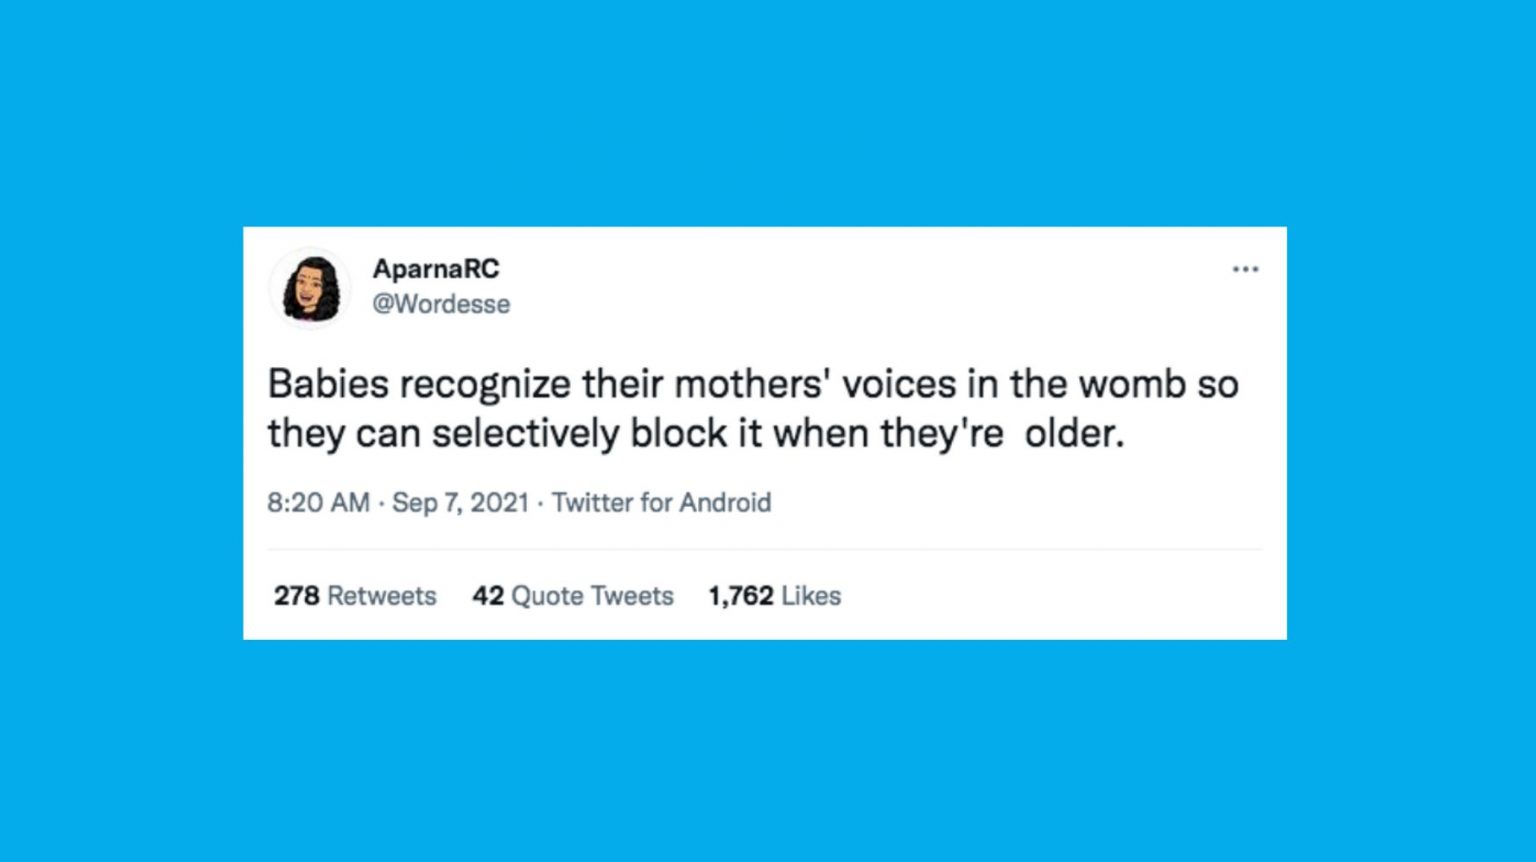Open the AparnaRC display name
1536x862 pixels.
pyautogui.click(x=436, y=269)
